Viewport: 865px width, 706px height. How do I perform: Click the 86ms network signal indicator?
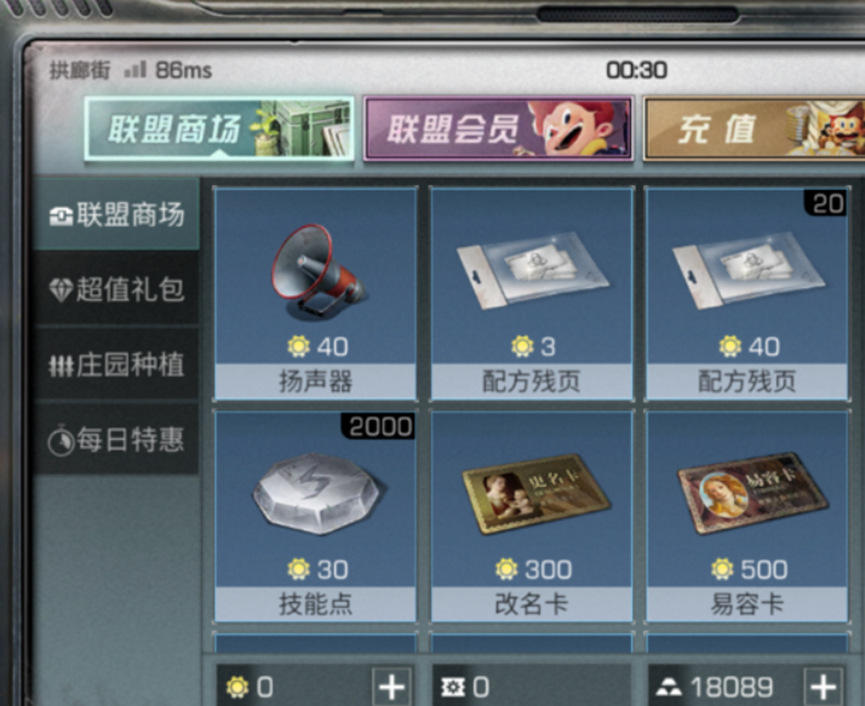click(168, 70)
